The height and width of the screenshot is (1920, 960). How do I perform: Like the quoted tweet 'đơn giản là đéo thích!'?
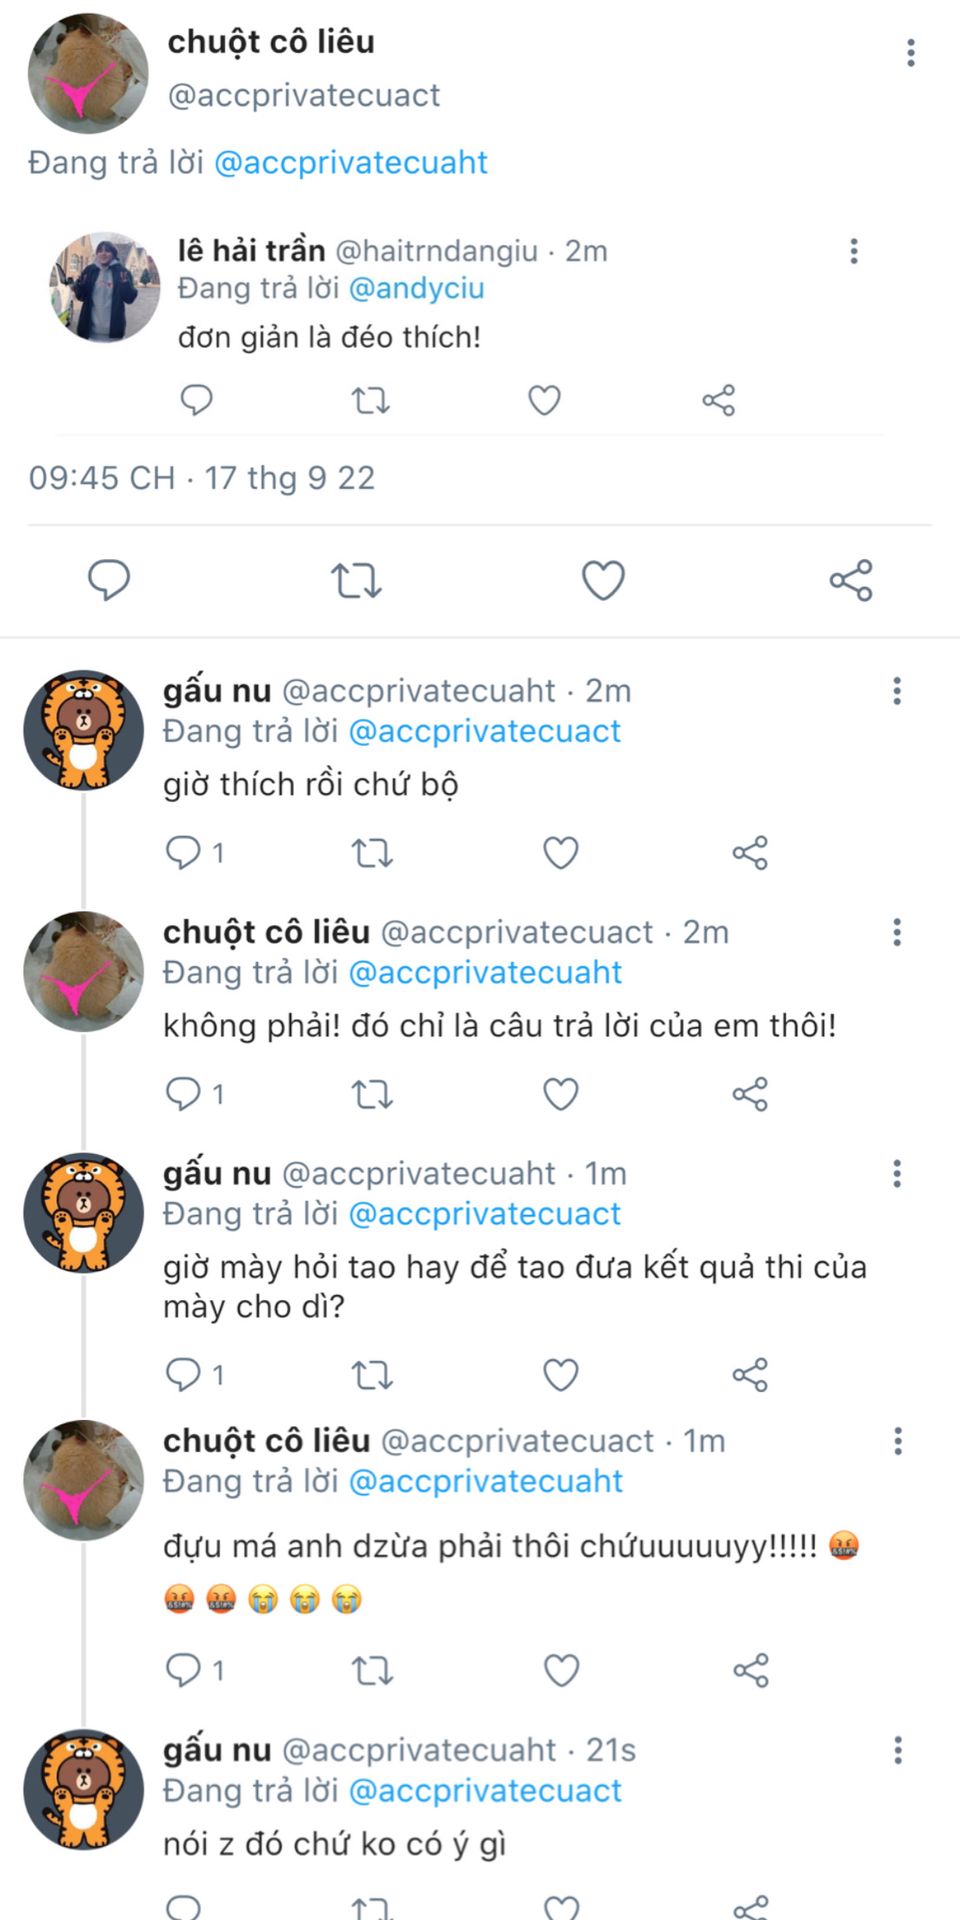544,400
